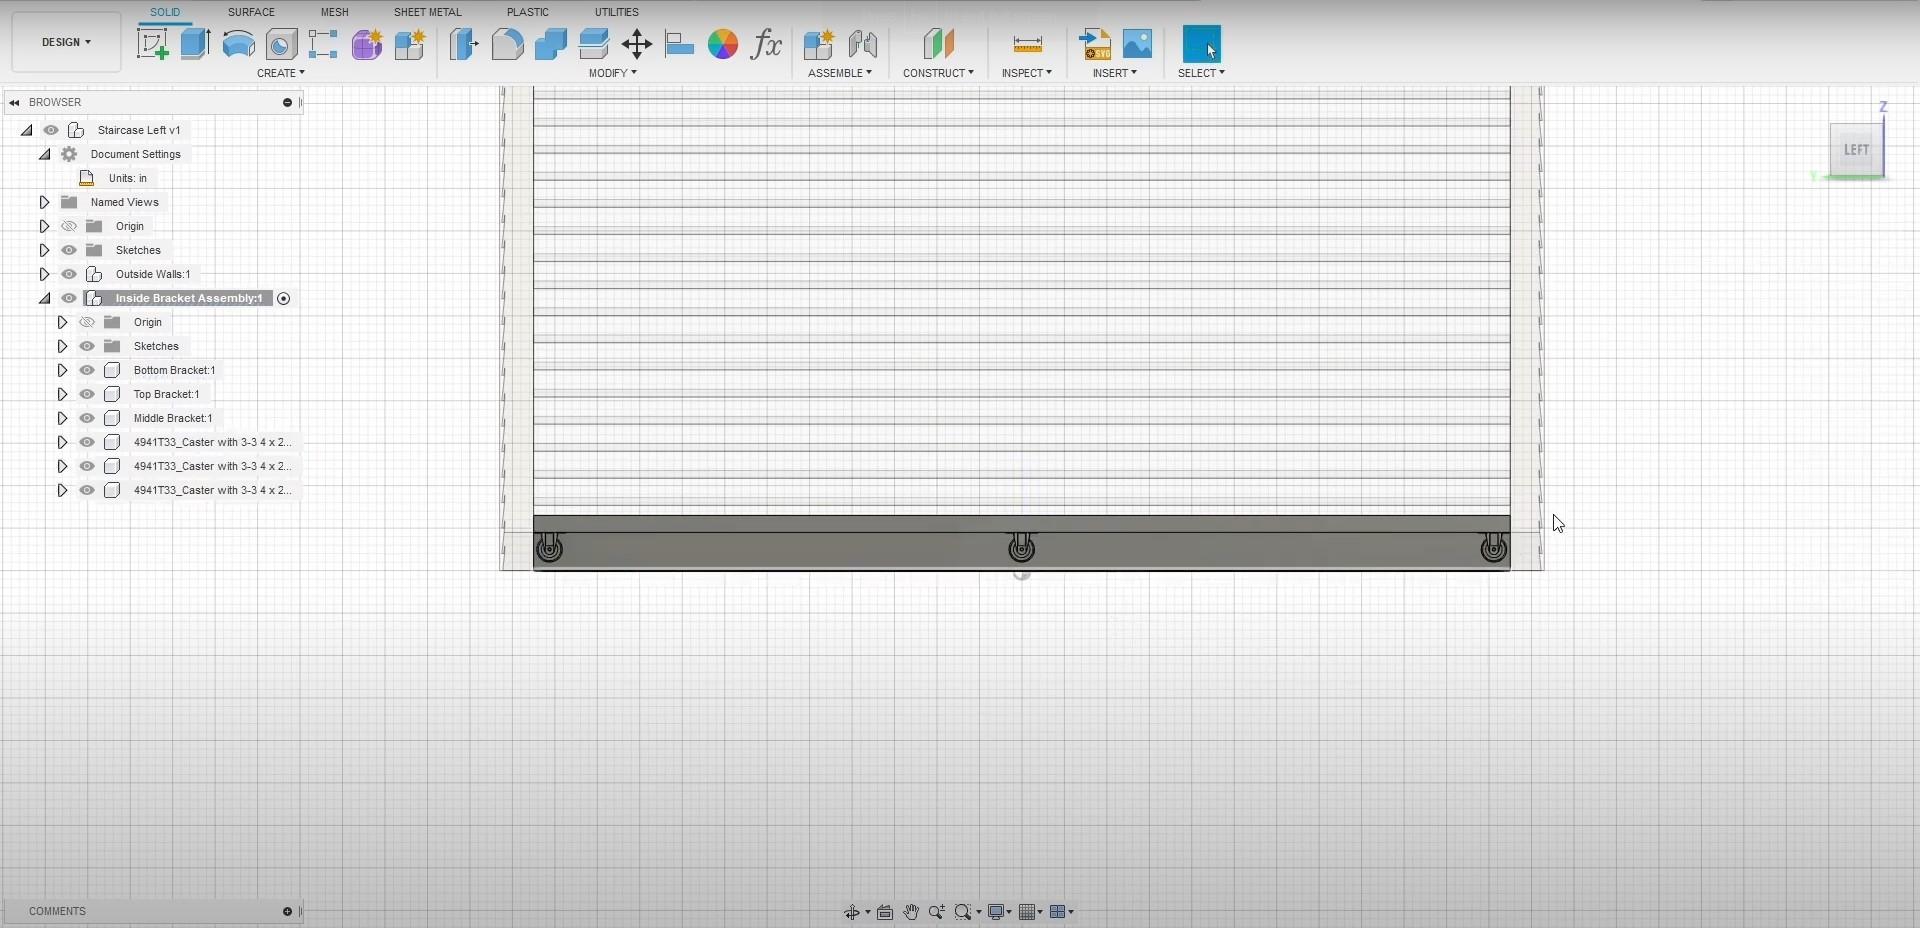
Task: Choose the Zoom tool in navigation bar
Action: coord(937,912)
